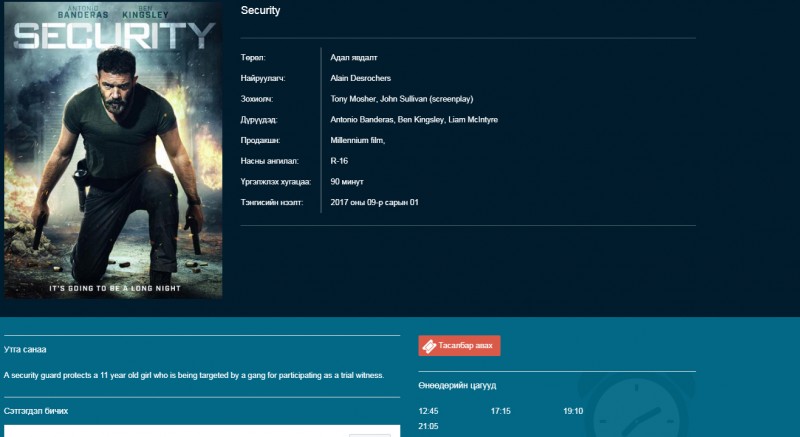Select the 12:45 showtime
The image size is (800, 437).
[428, 411]
